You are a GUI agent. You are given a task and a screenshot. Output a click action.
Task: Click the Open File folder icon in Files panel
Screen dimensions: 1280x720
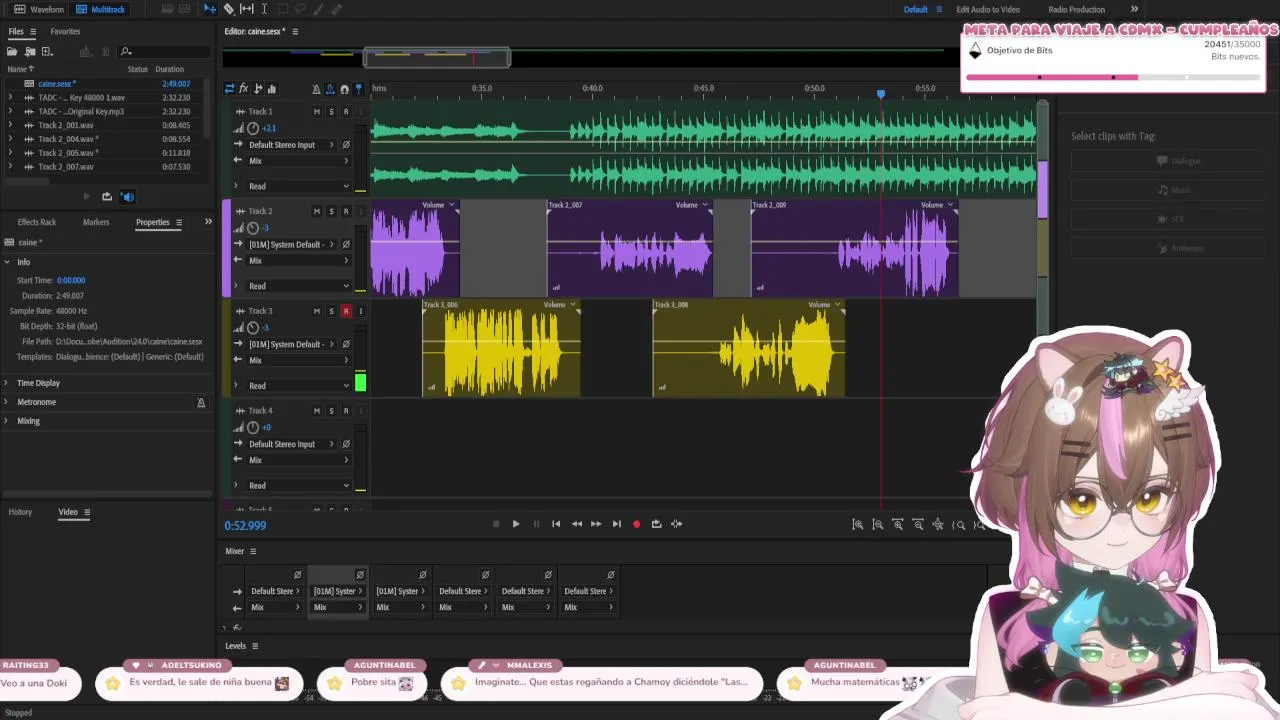(14, 51)
